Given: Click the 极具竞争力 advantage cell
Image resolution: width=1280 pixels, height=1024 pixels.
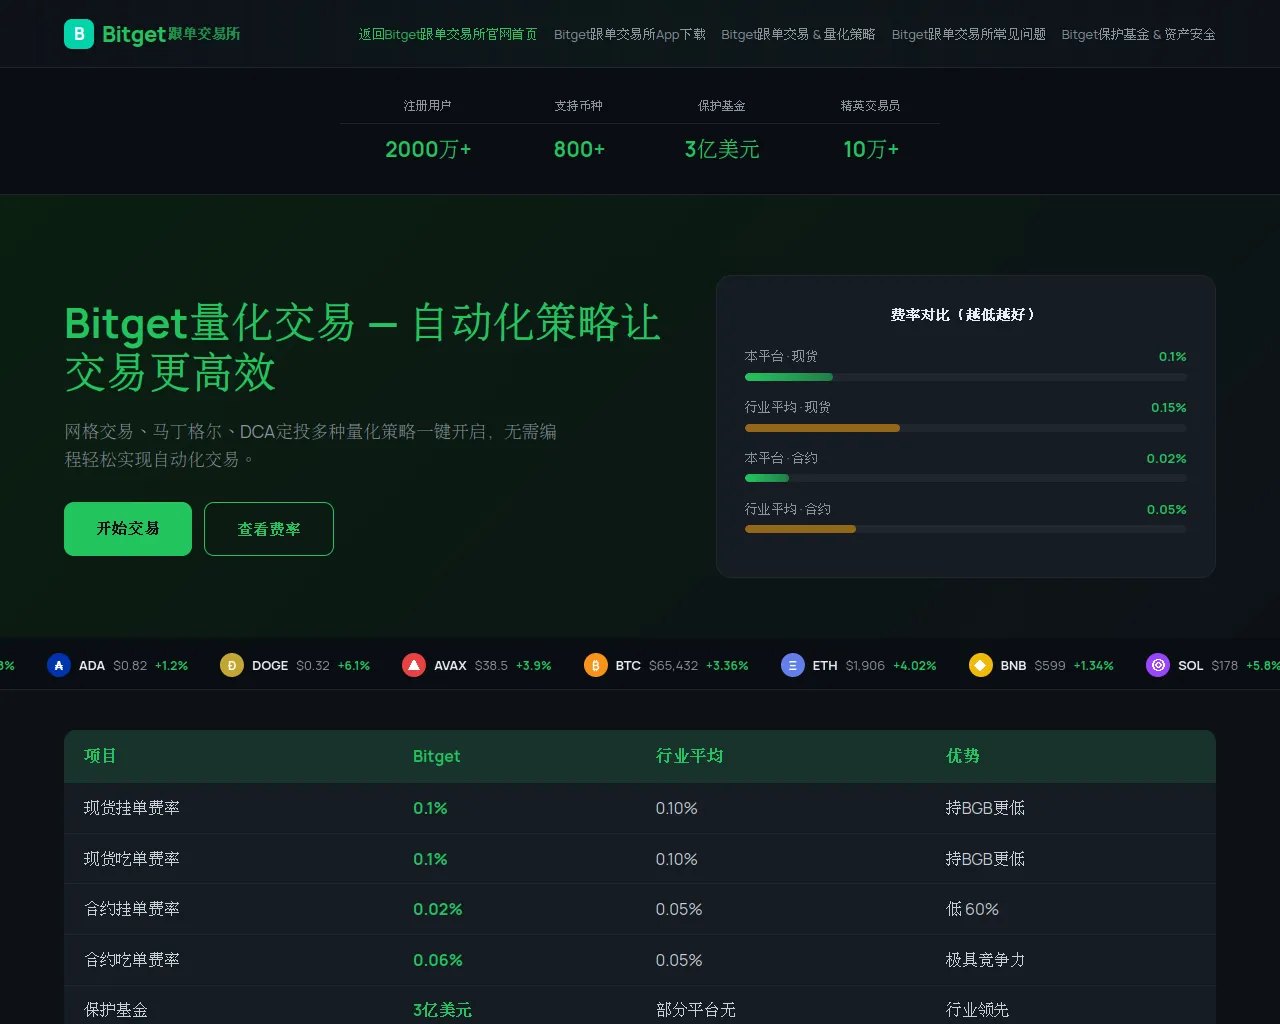Looking at the screenshot, I should [x=985, y=960].
